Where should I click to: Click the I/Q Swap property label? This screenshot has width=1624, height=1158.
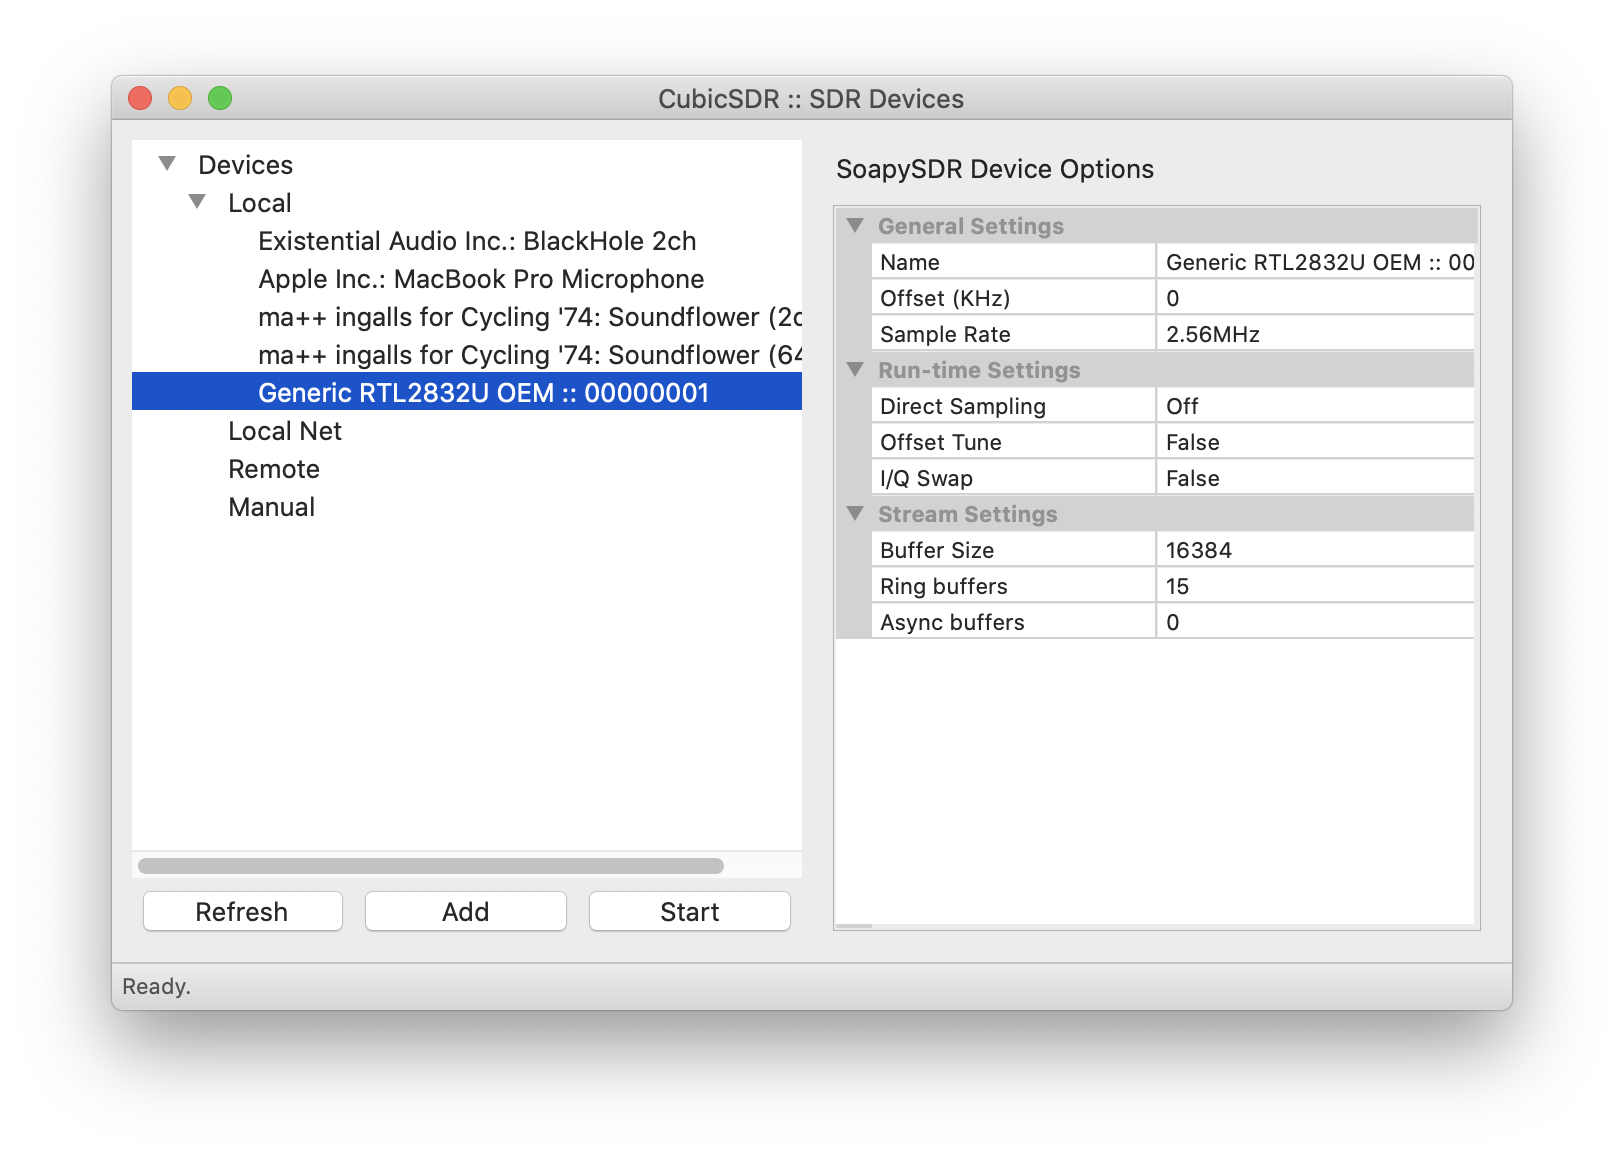coord(926,478)
